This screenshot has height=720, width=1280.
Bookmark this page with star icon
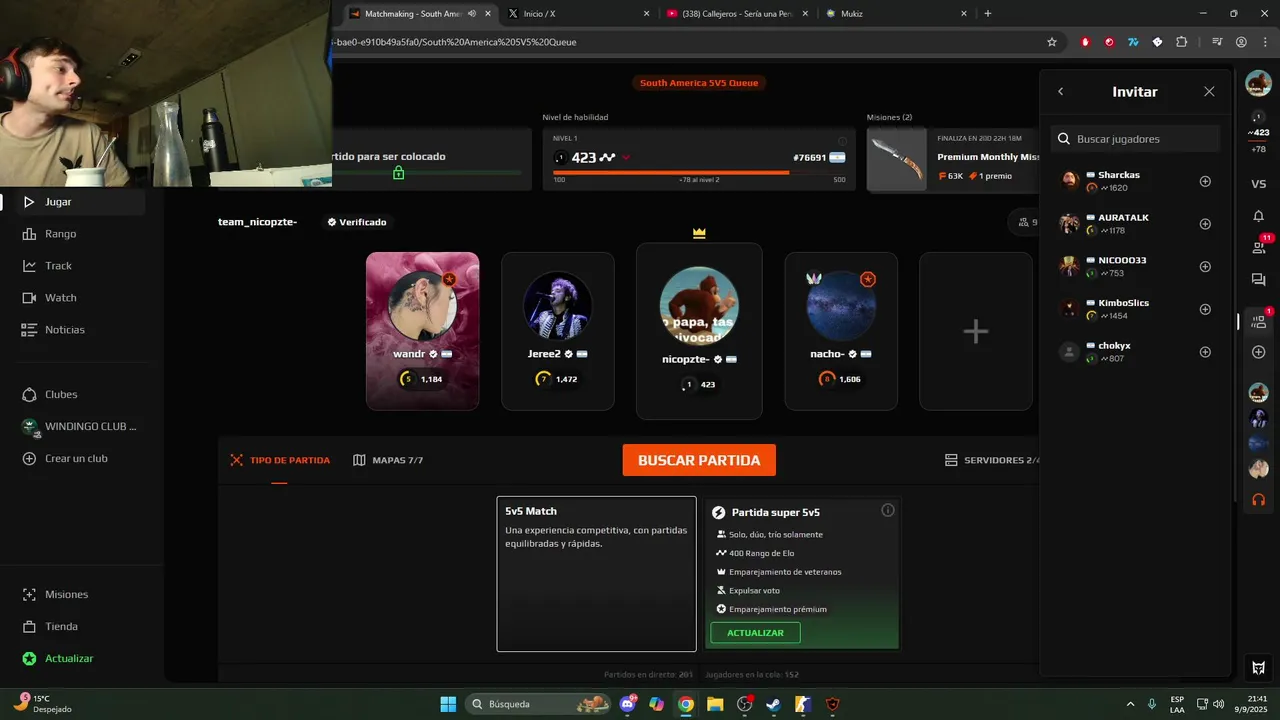1052,42
